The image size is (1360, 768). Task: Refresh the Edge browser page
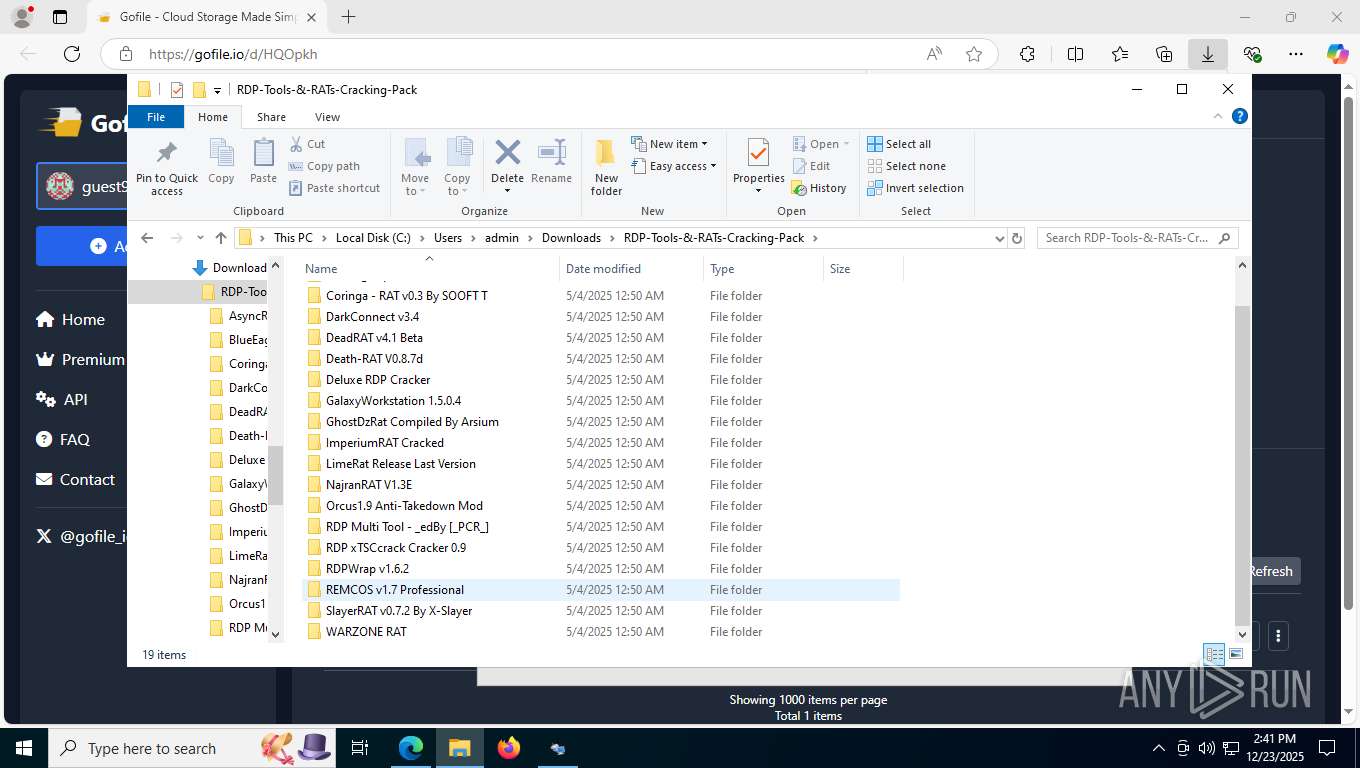coord(72,54)
